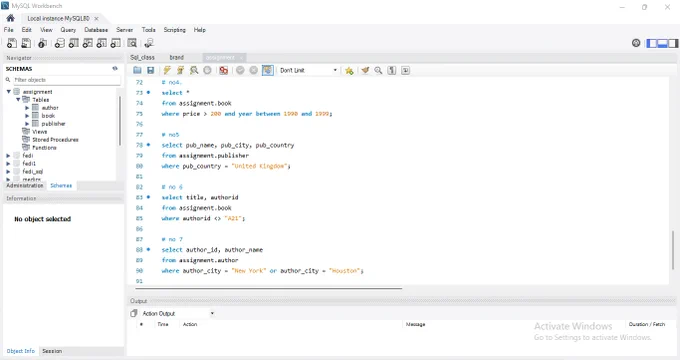Open the Database menu
Image resolution: width=680 pixels, height=360 pixels.
(96, 29)
